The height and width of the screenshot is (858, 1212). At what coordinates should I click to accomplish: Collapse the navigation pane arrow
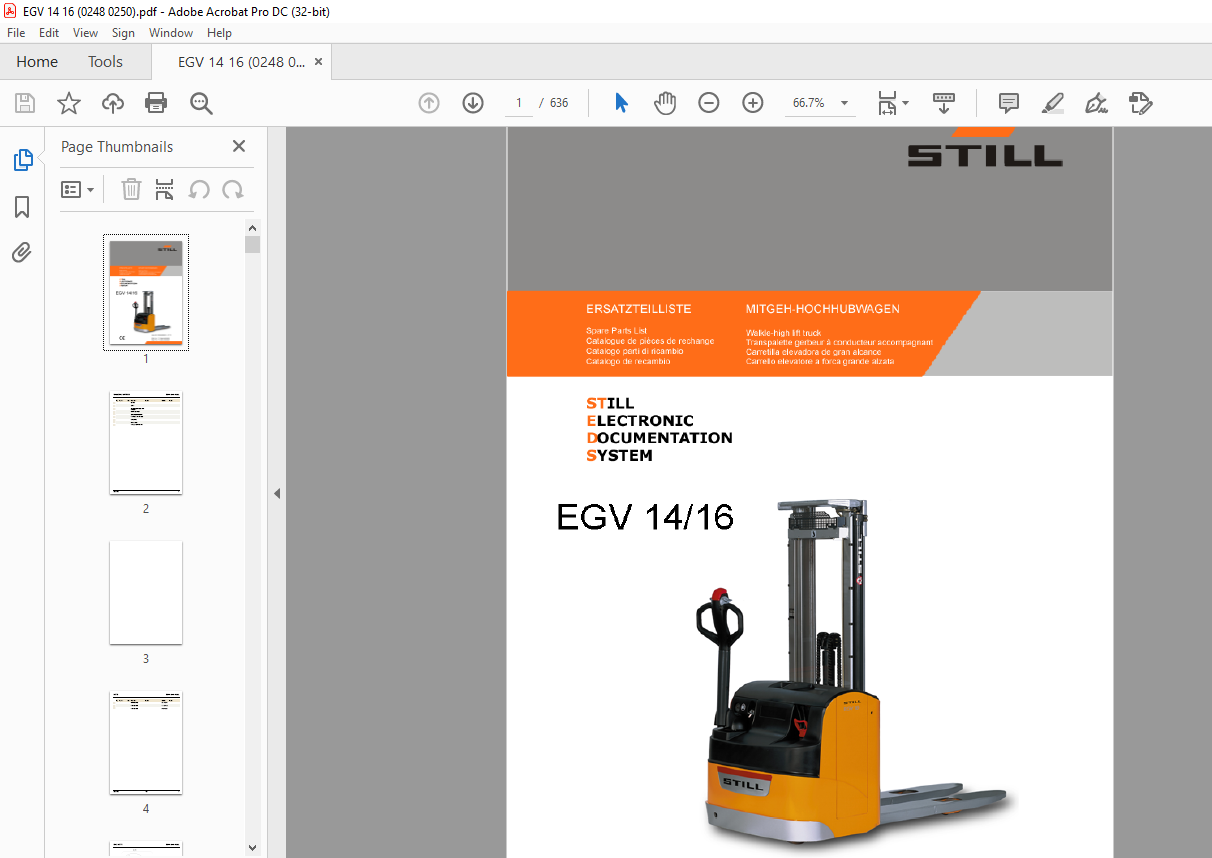277,493
